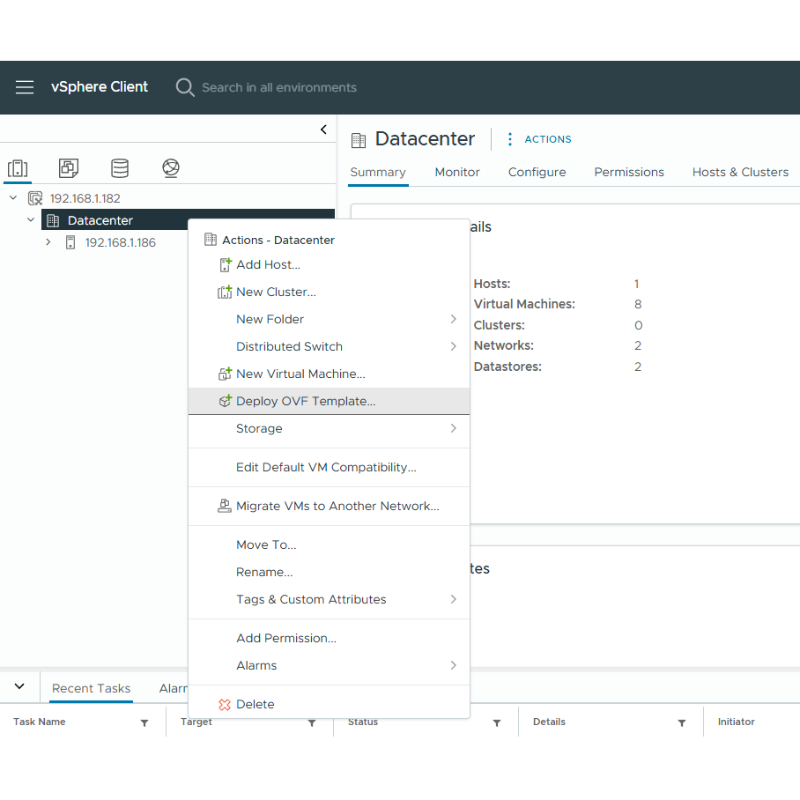Delete the Datacenter via context menu
800x800 pixels.
point(255,704)
